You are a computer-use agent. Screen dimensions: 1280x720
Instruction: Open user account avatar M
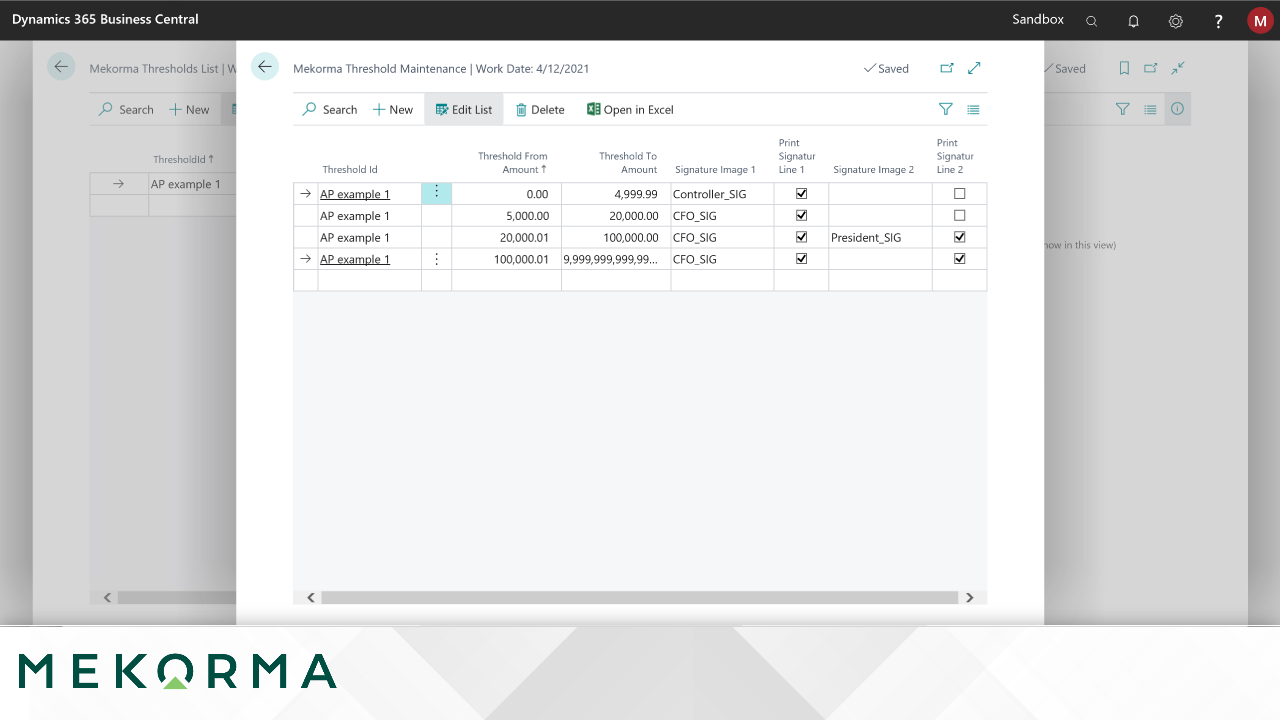[x=1260, y=20]
